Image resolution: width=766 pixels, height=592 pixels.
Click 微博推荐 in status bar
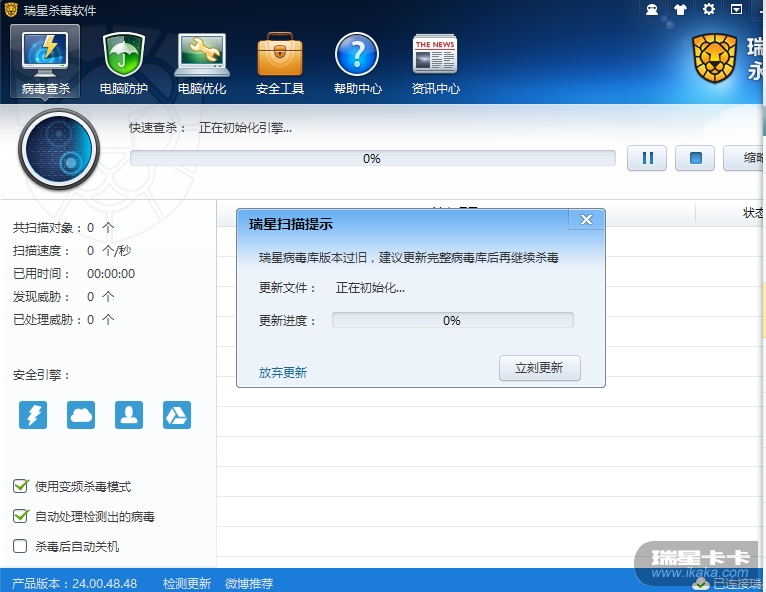[249, 583]
